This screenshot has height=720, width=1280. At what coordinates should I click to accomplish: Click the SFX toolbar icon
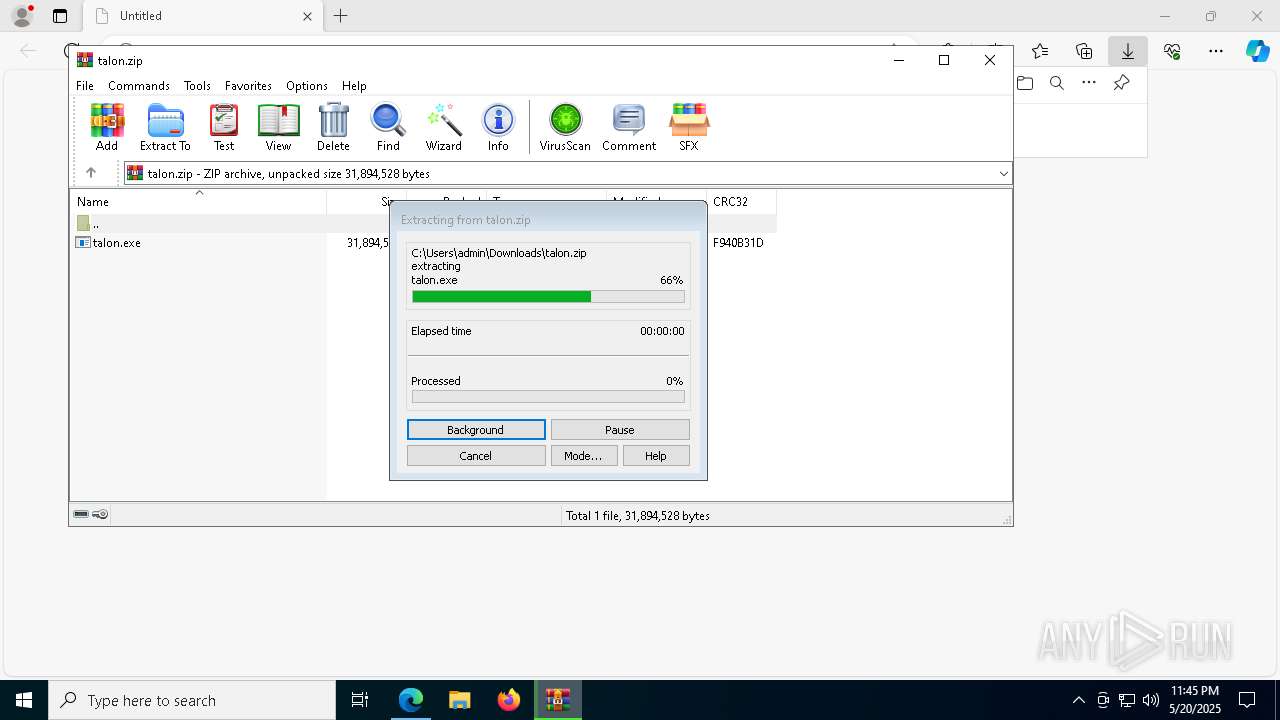click(x=689, y=127)
